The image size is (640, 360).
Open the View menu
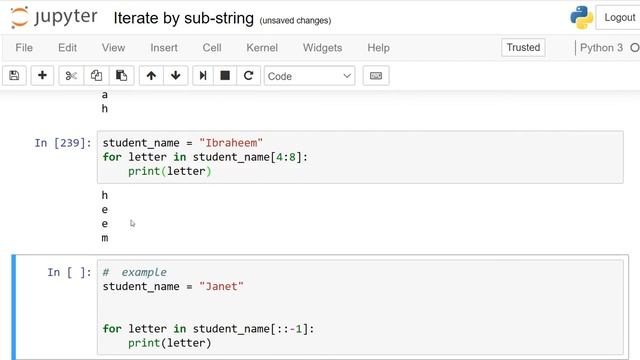pyautogui.click(x=113, y=48)
